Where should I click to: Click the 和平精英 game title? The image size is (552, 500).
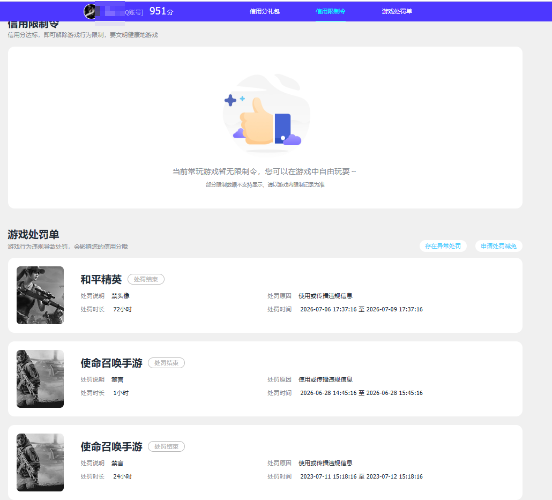coord(101,279)
